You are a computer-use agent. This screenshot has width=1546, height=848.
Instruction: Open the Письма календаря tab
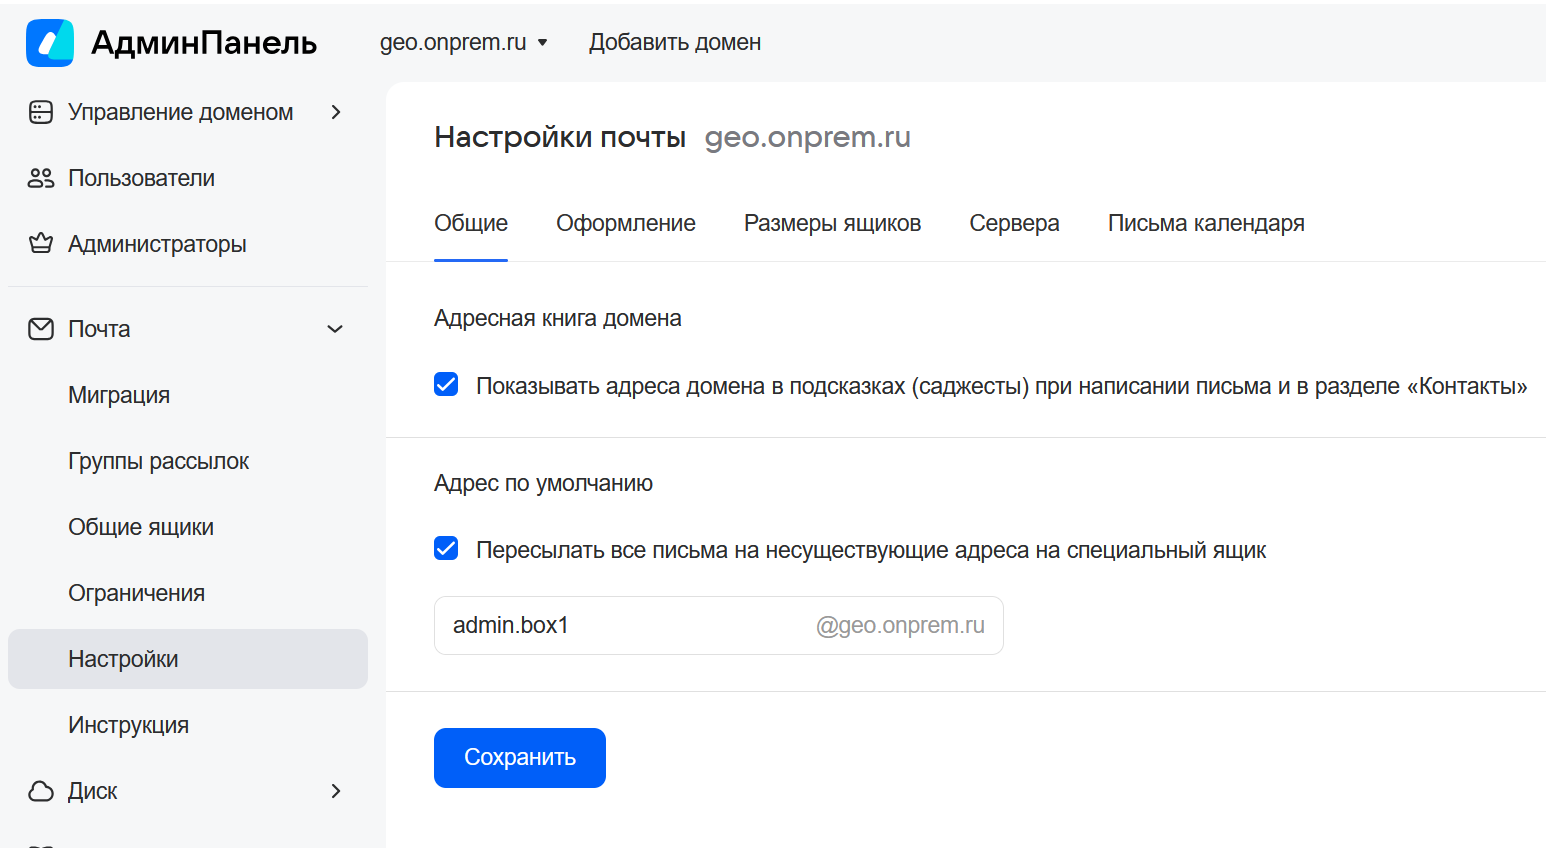pyautogui.click(x=1206, y=224)
